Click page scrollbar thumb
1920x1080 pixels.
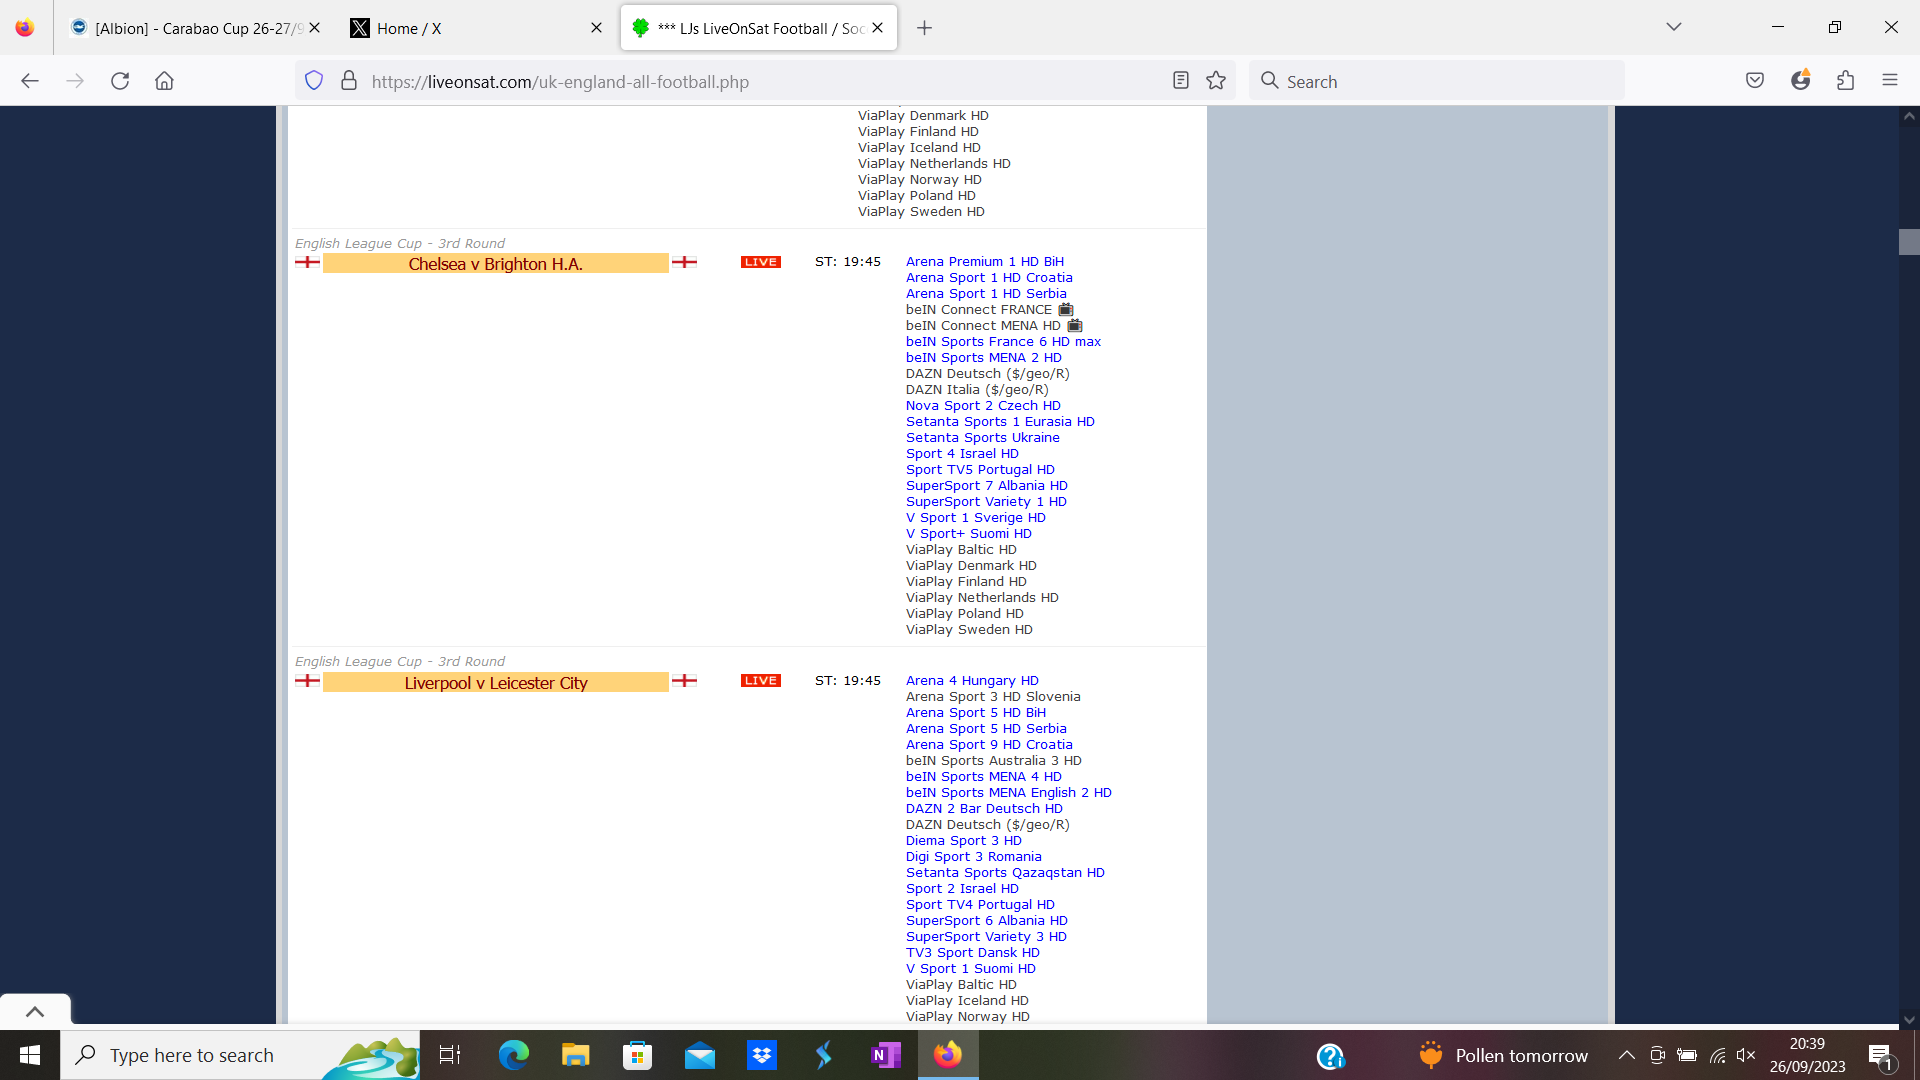pyautogui.click(x=1909, y=242)
